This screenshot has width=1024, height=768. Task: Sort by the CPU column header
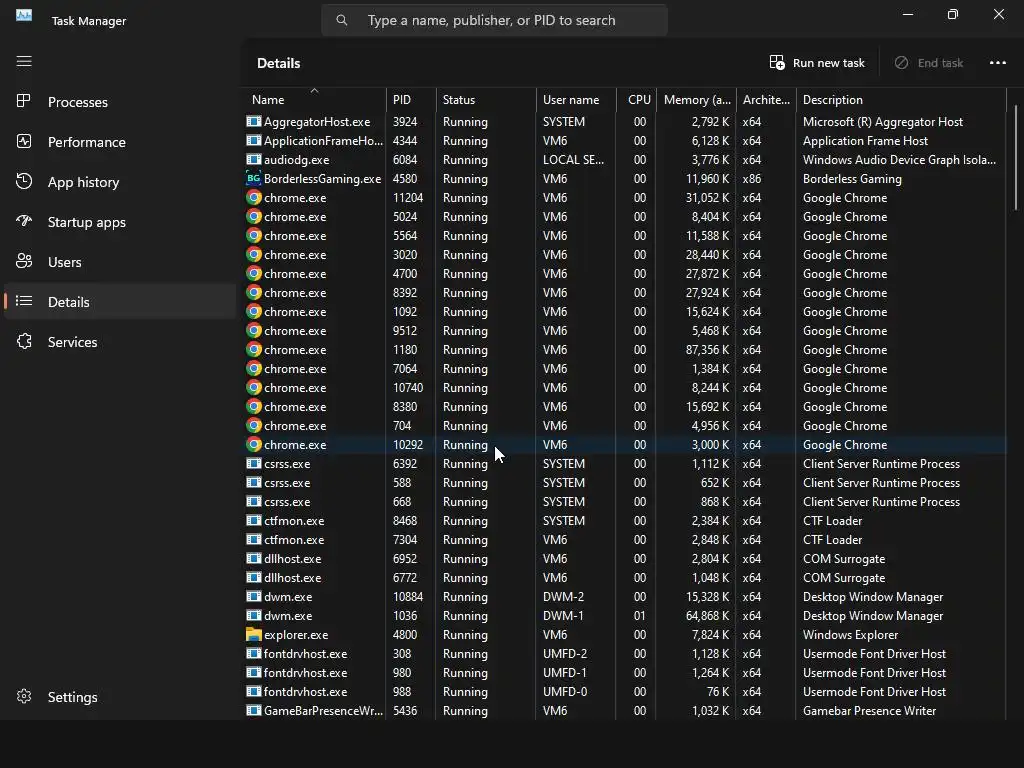637,100
